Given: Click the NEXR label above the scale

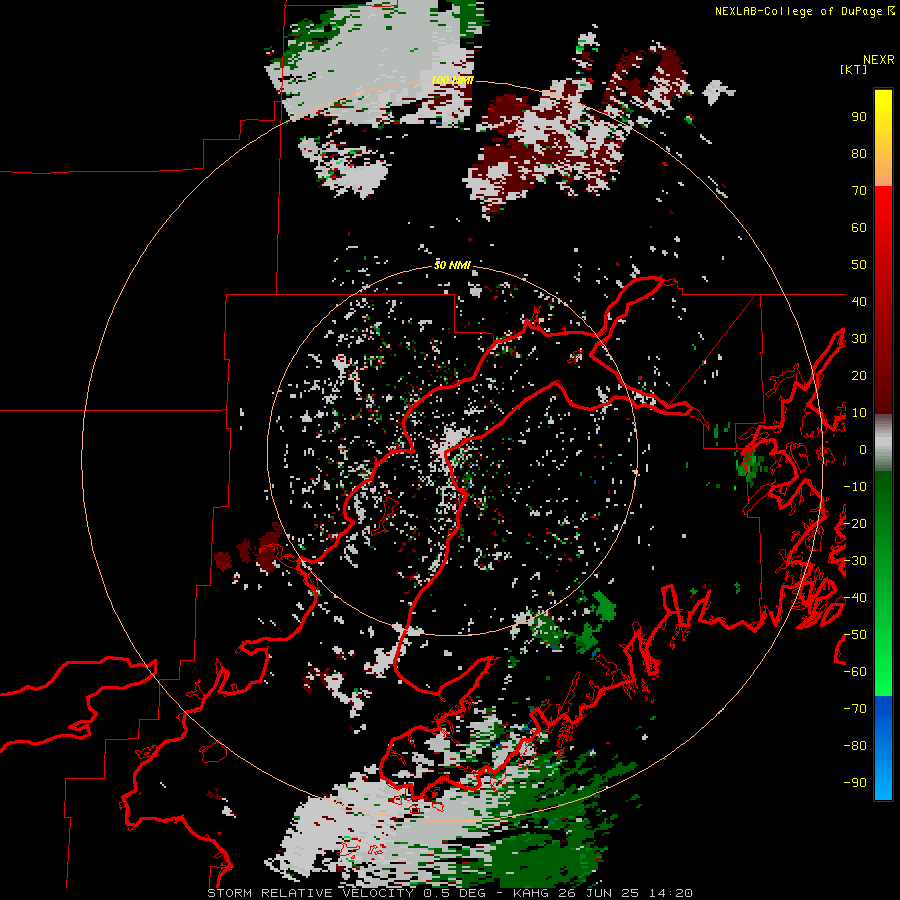Looking at the screenshot, I should tap(878, 60).
